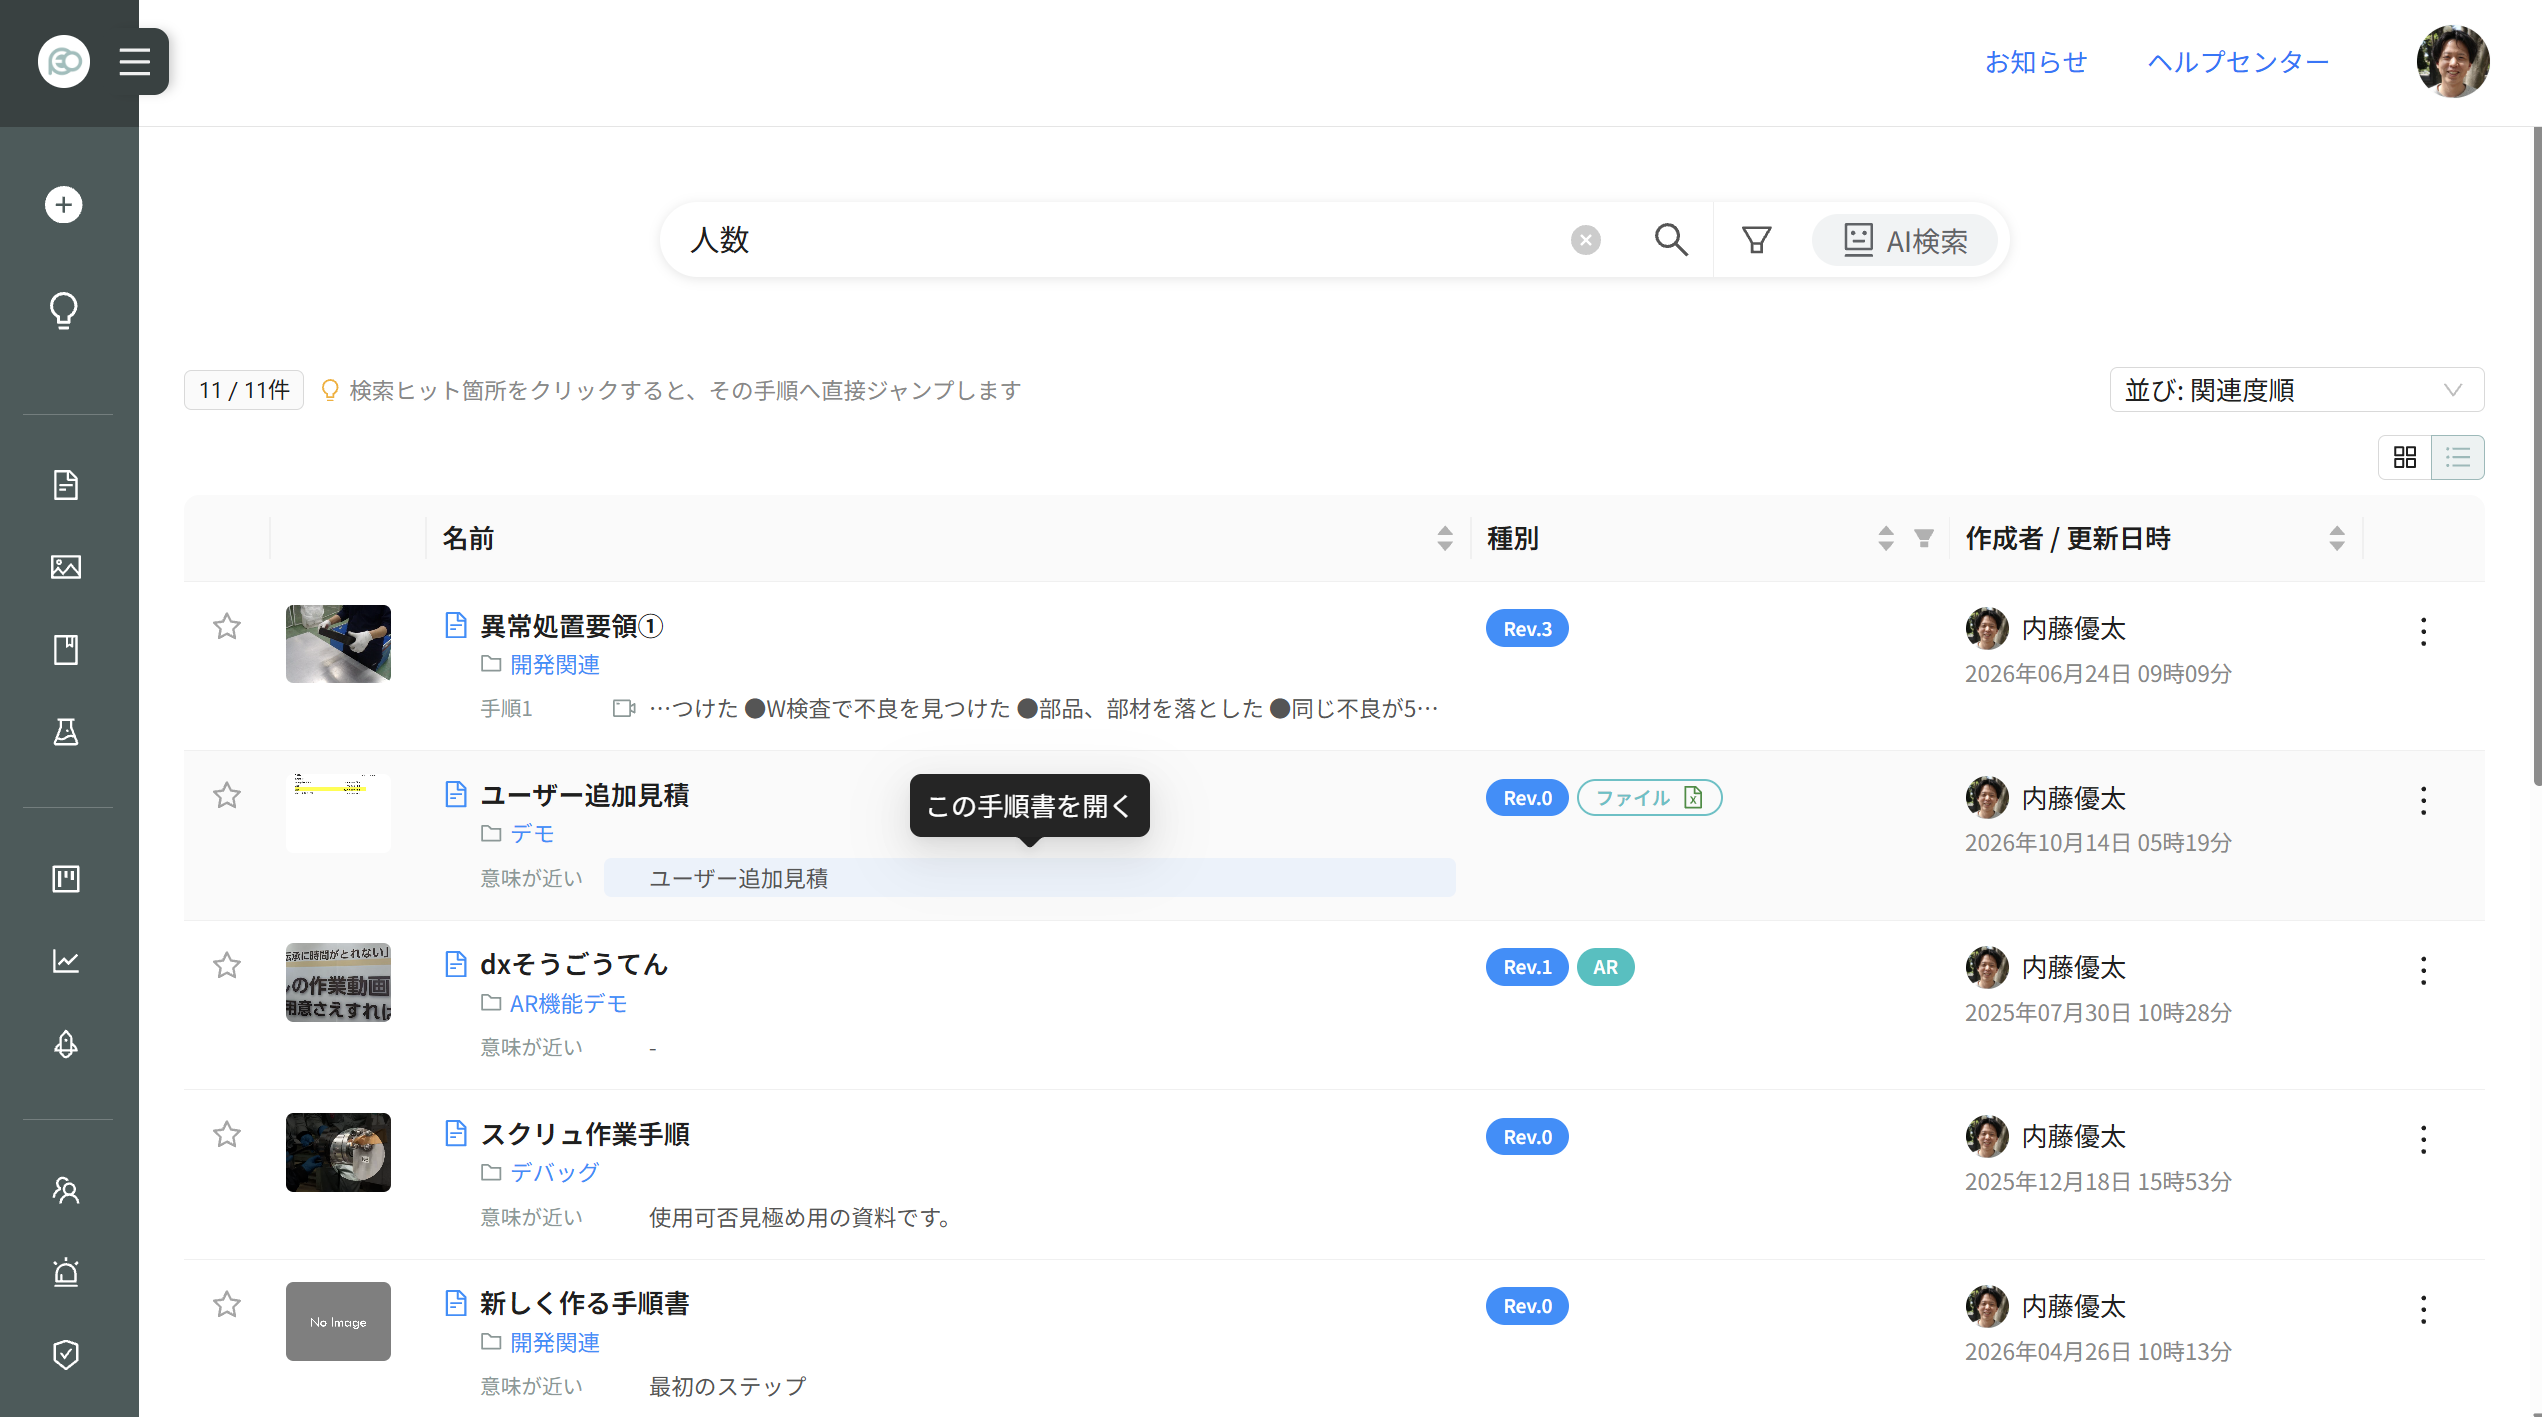Viewport: 2542px width, 1417px height.
Task: Star the dxそうごうてん row
Action: click(x=227, y=966)
